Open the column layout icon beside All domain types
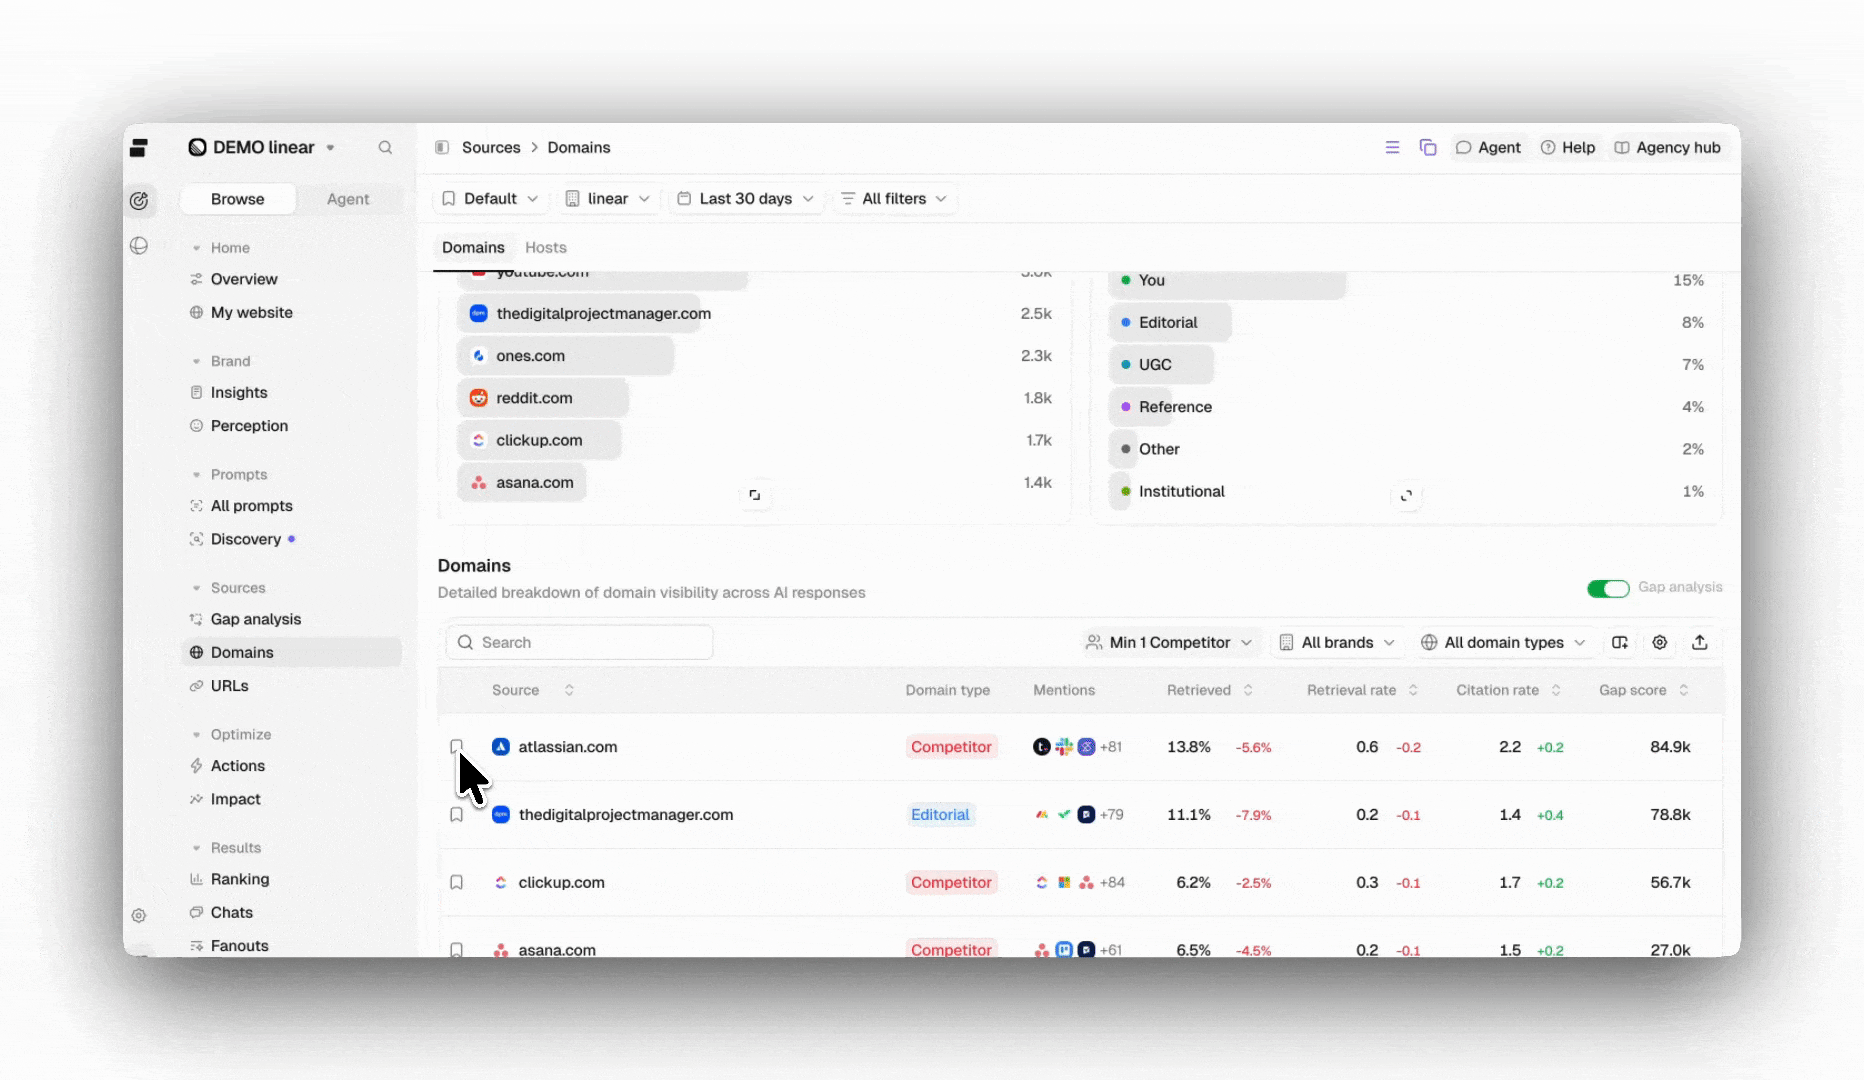 [1620, 642]
